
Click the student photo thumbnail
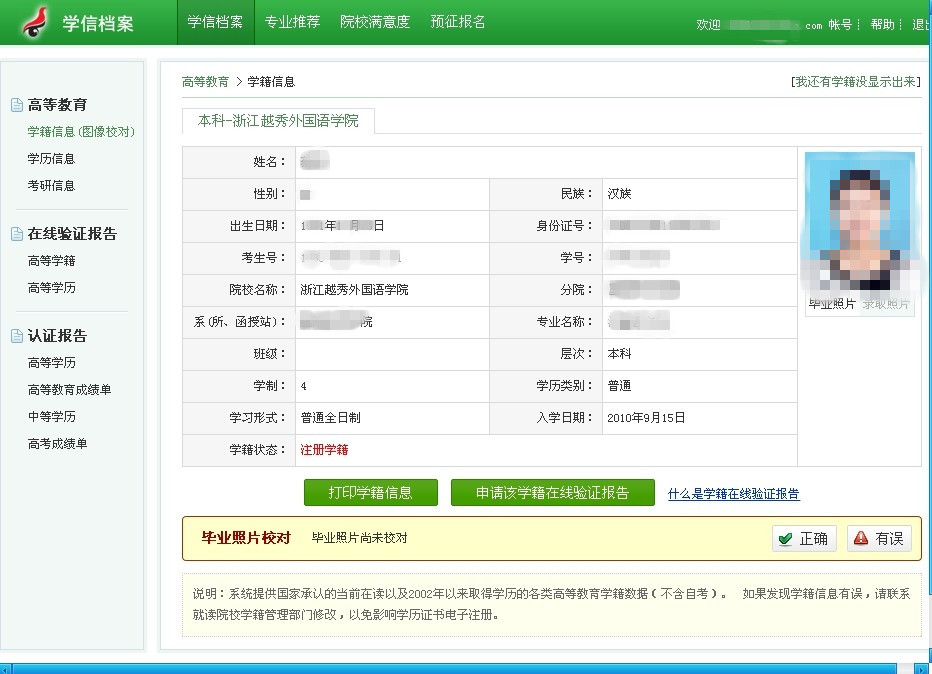(860, 220)
